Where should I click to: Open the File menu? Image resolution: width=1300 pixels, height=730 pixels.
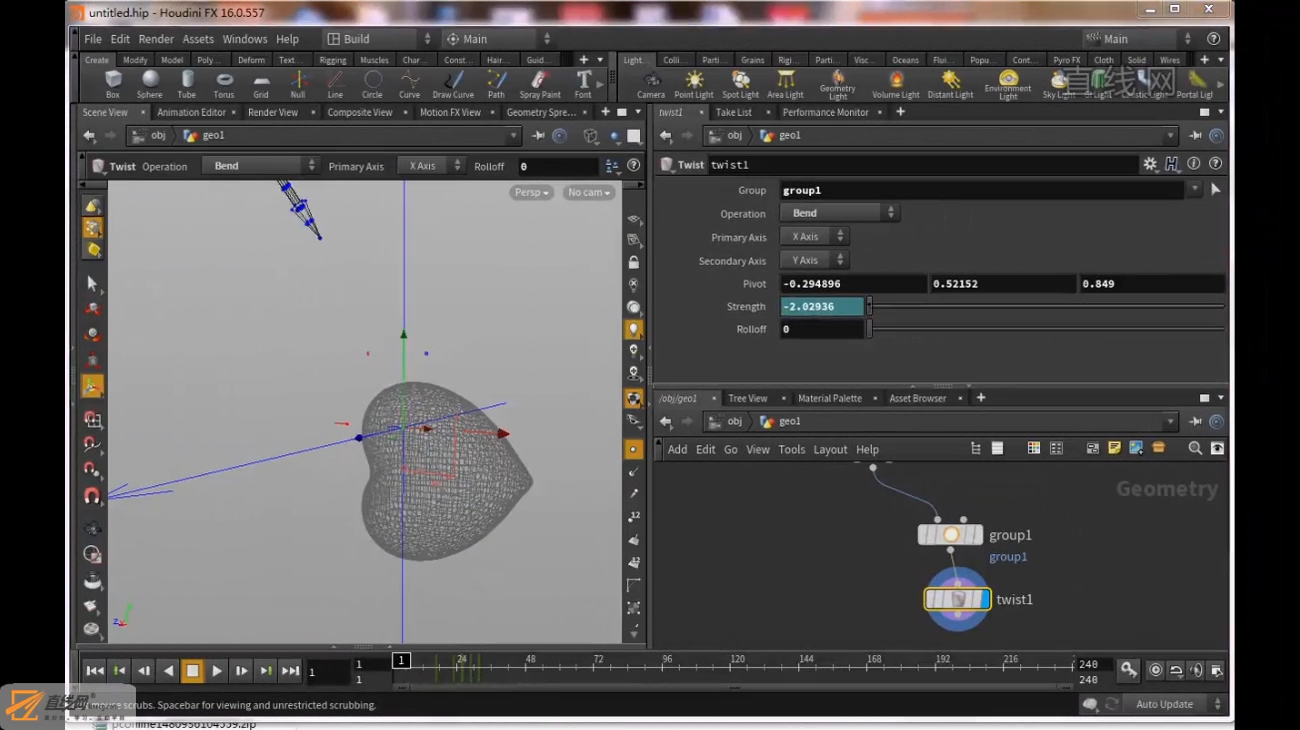click(x=93, y=39)
